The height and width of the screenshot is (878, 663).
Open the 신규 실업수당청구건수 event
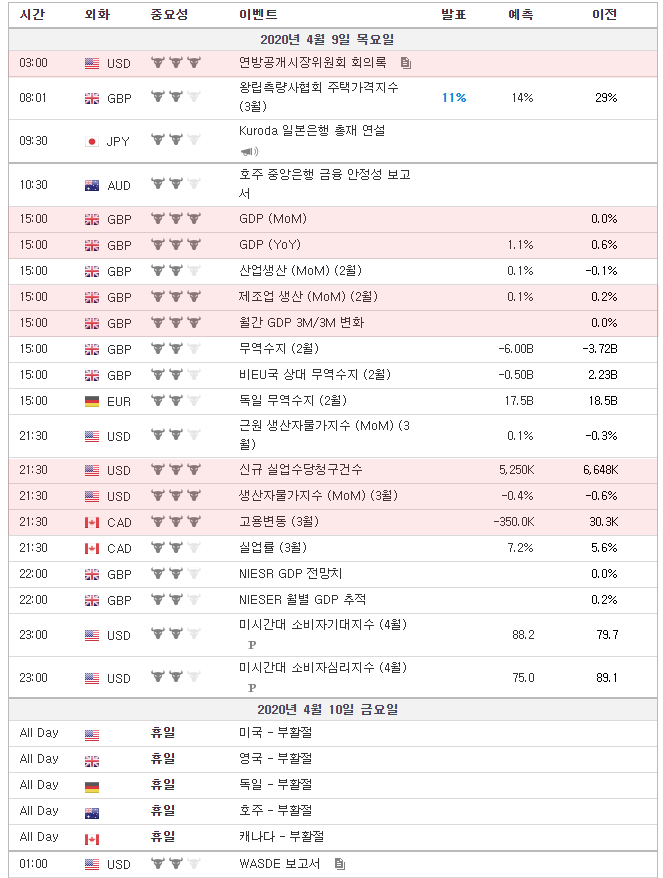click(x=301, y=469)
